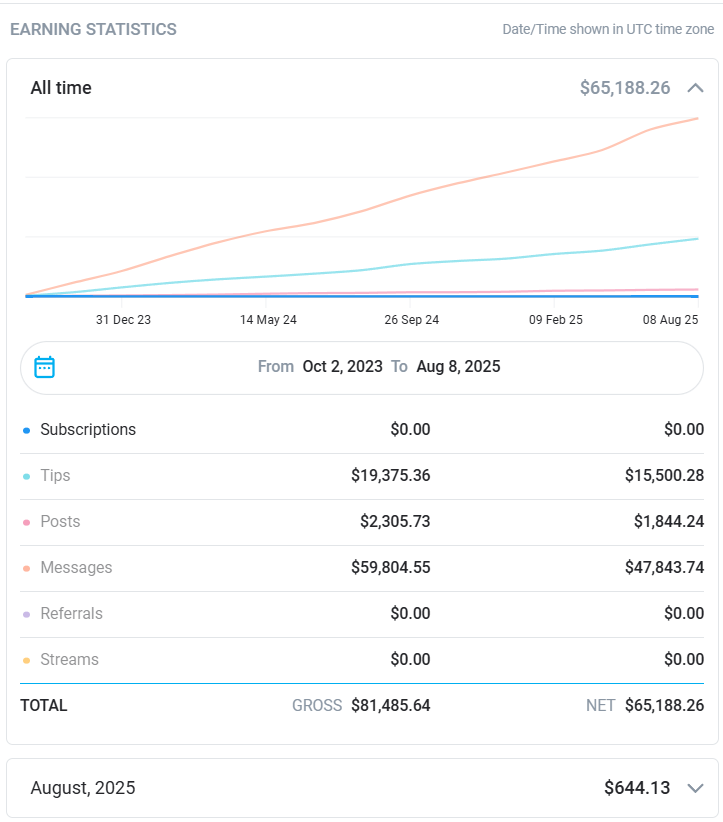Click the Posts pink legend dot
The width and height of the screenshot is (723, 822).
pos(26,523)
